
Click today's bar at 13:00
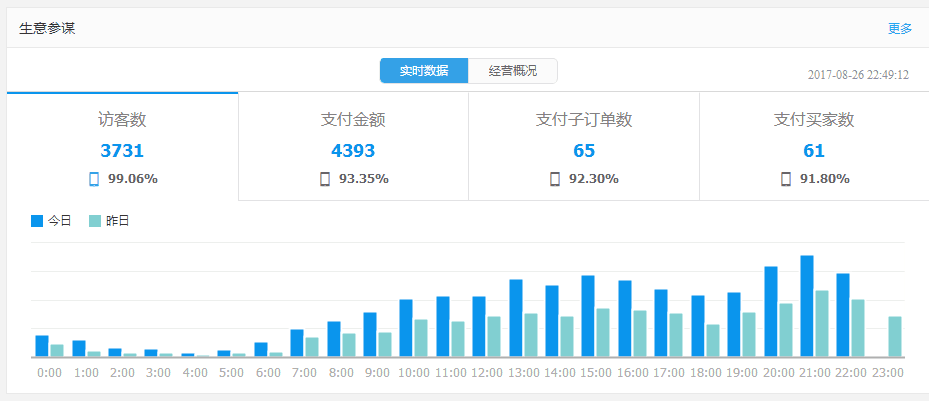point(516,318)
